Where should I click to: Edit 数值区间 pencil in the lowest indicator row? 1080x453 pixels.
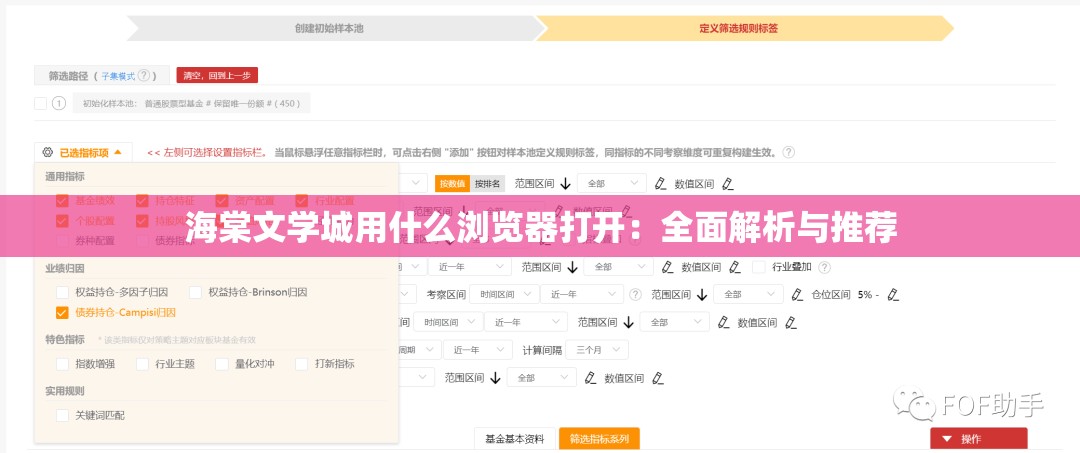pos(657,378)
